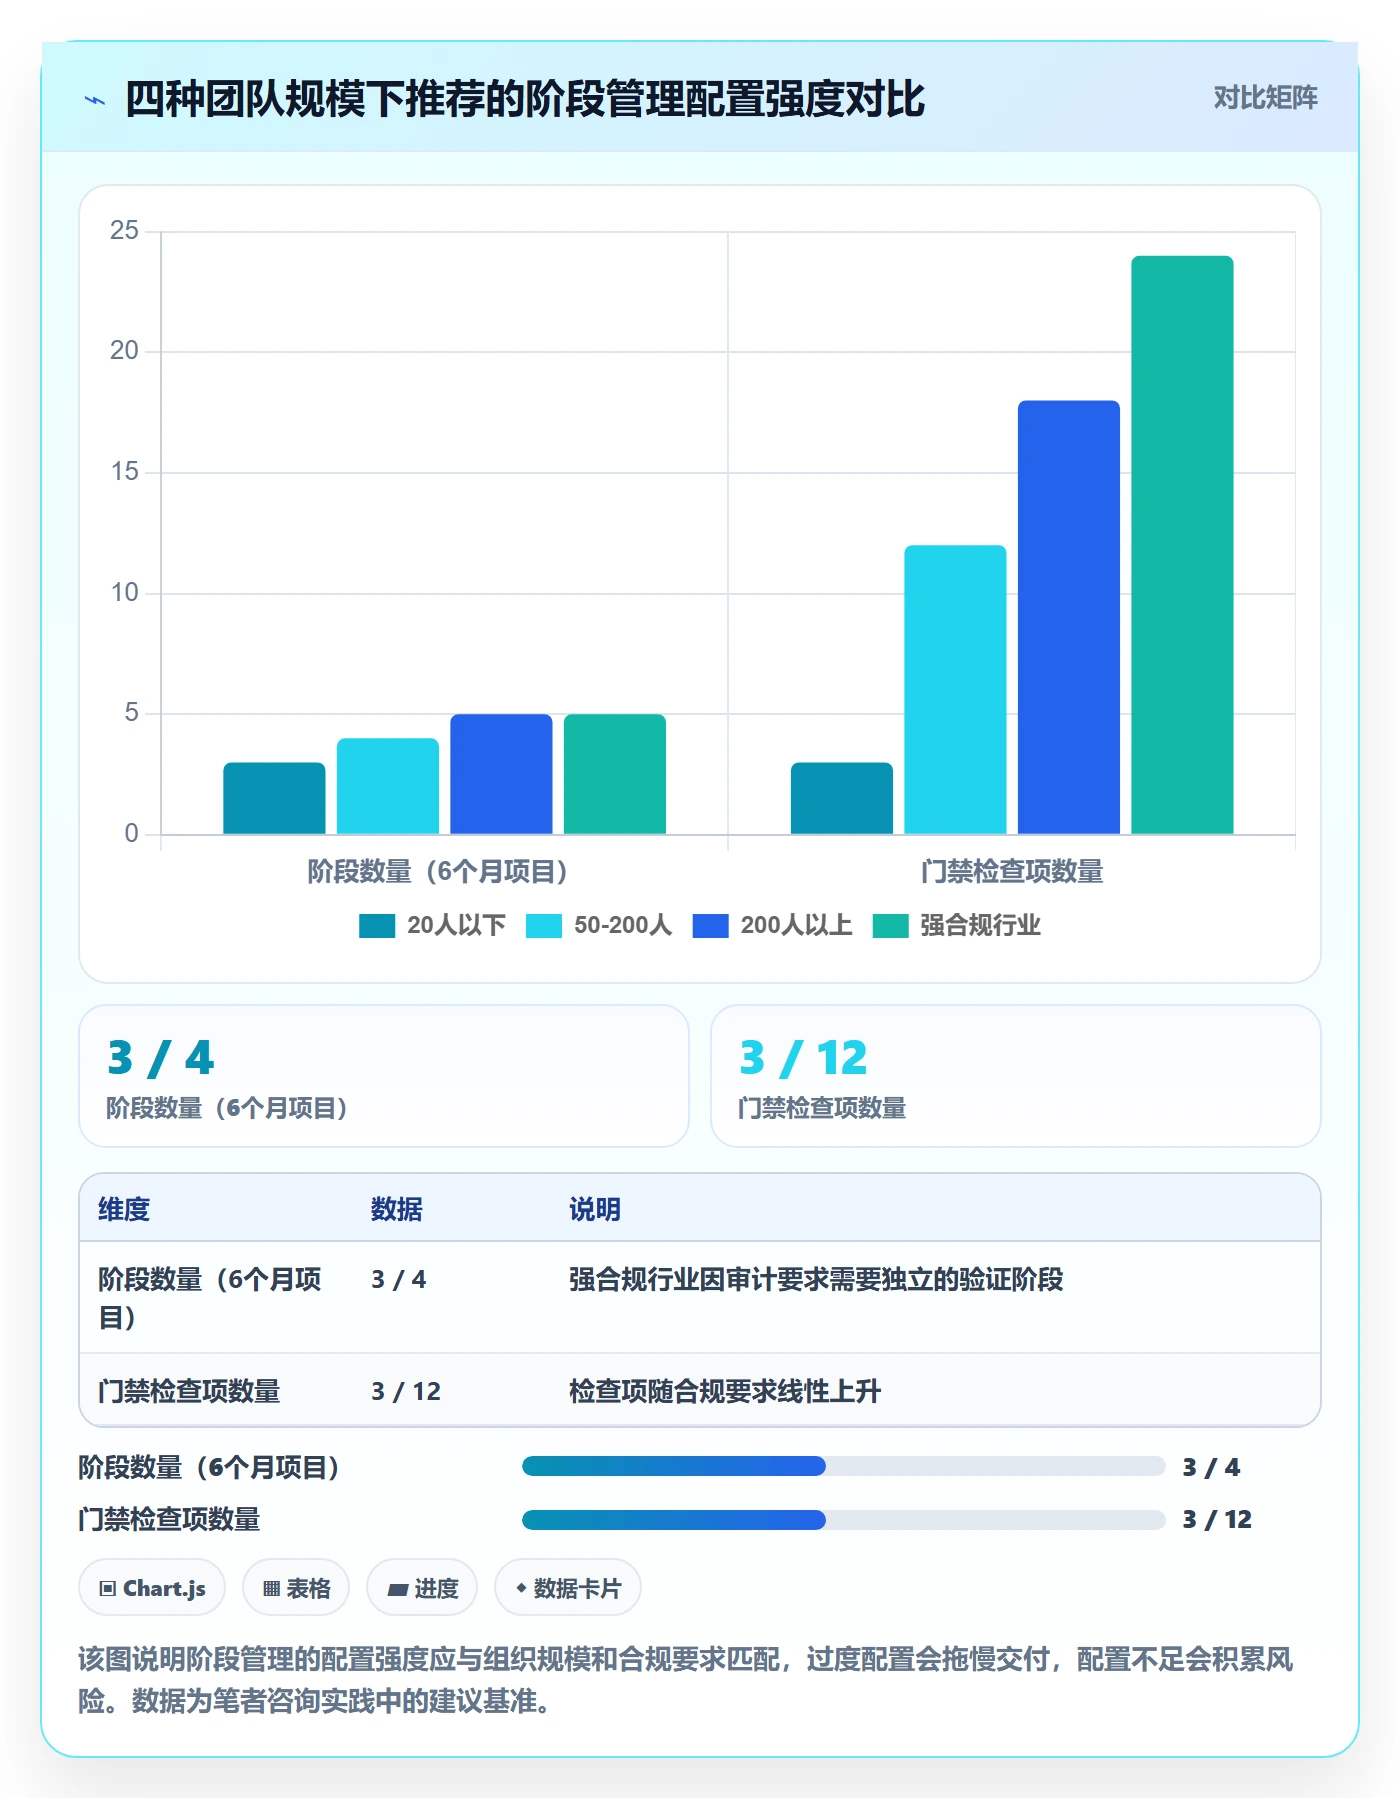Click the lightning icon beside the title
1400x1798 pixels.
pos(95,100)
